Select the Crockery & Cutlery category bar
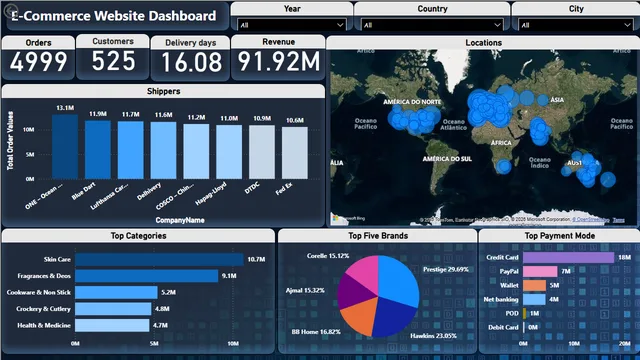 point(113,309)
